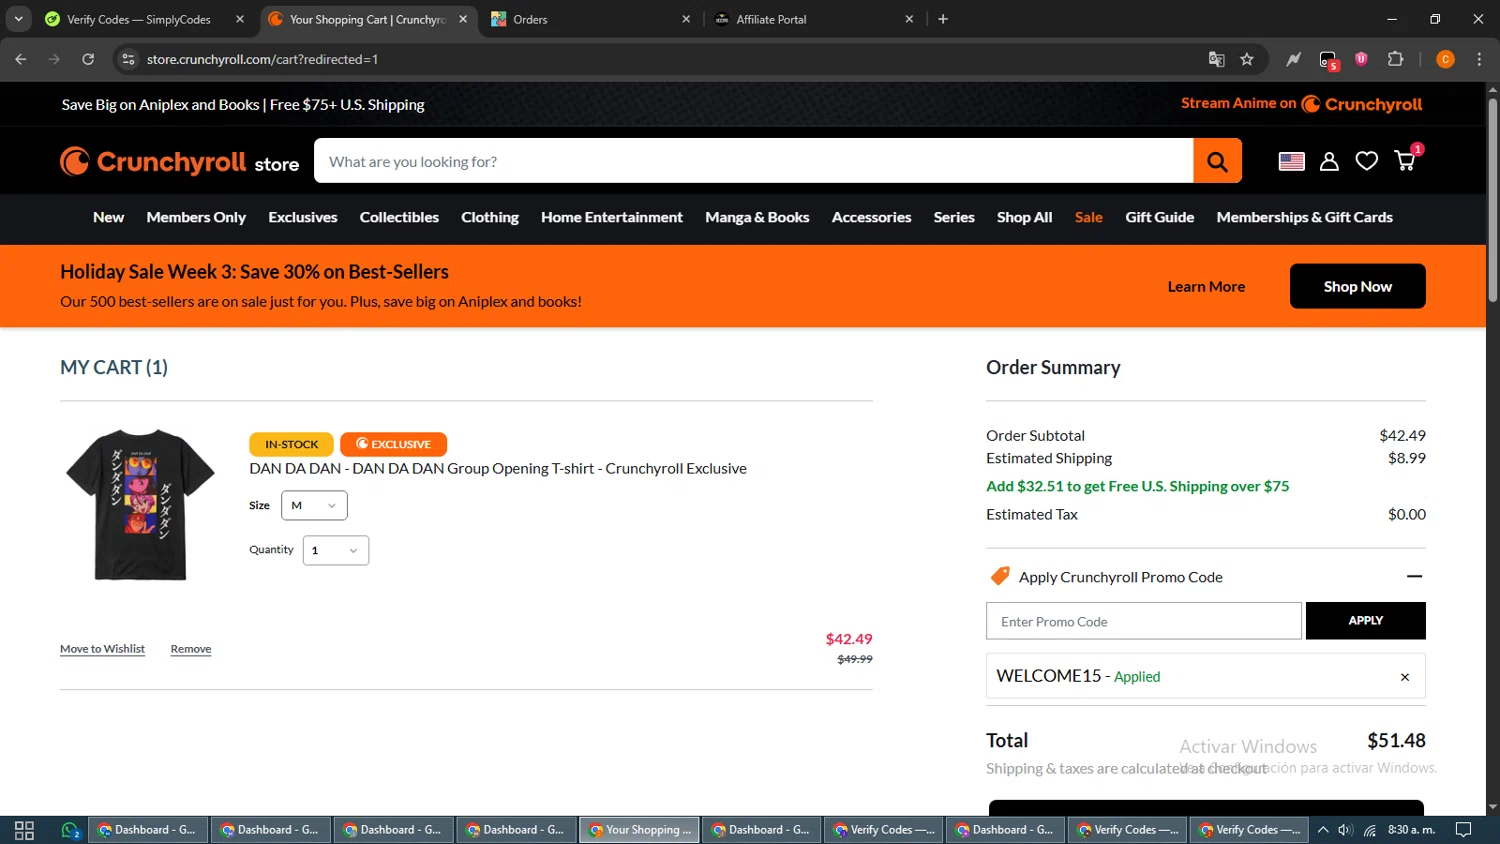Open the Members Only menu
This screenshot has height=844, width=1500.
196,217
